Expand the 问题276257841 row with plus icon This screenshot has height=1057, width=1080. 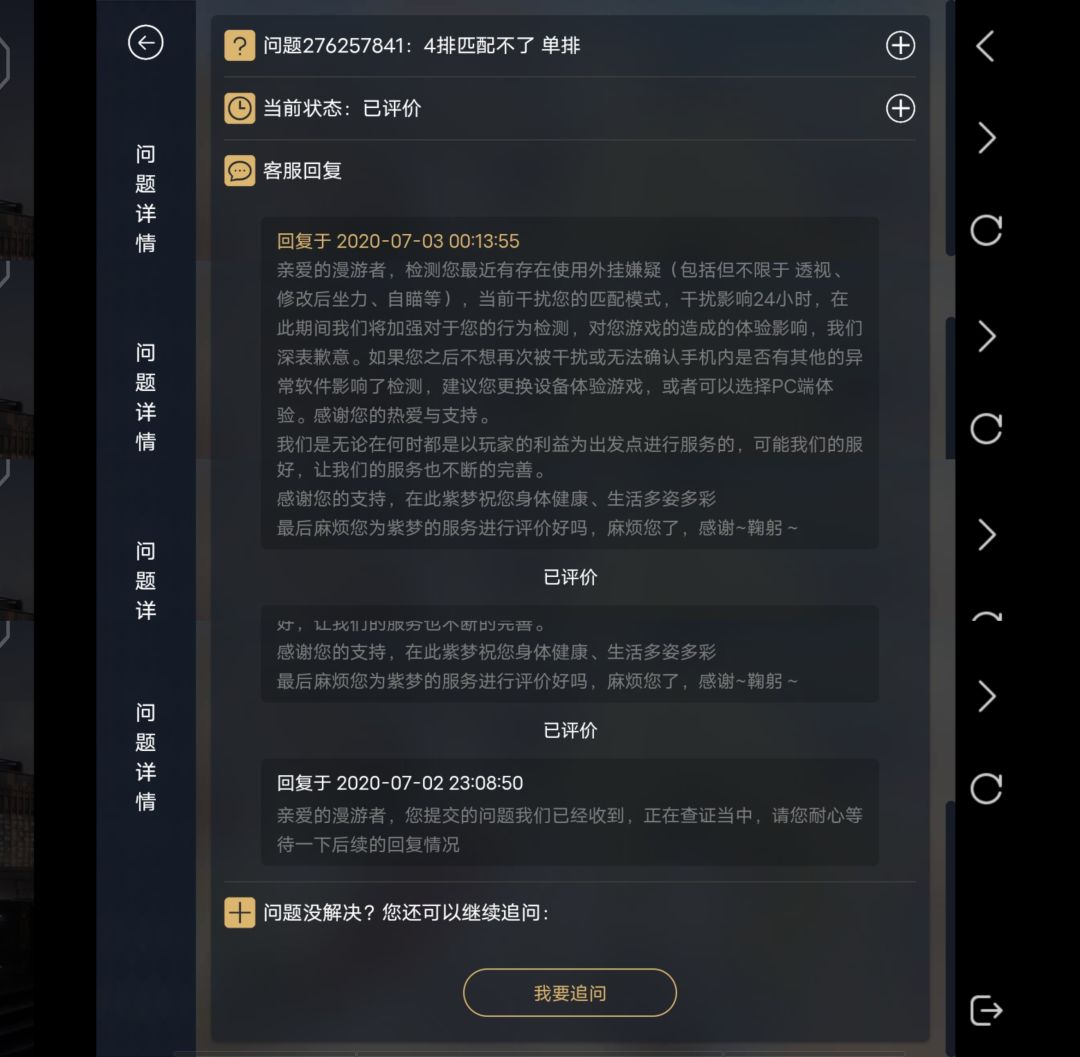point(900,45)
